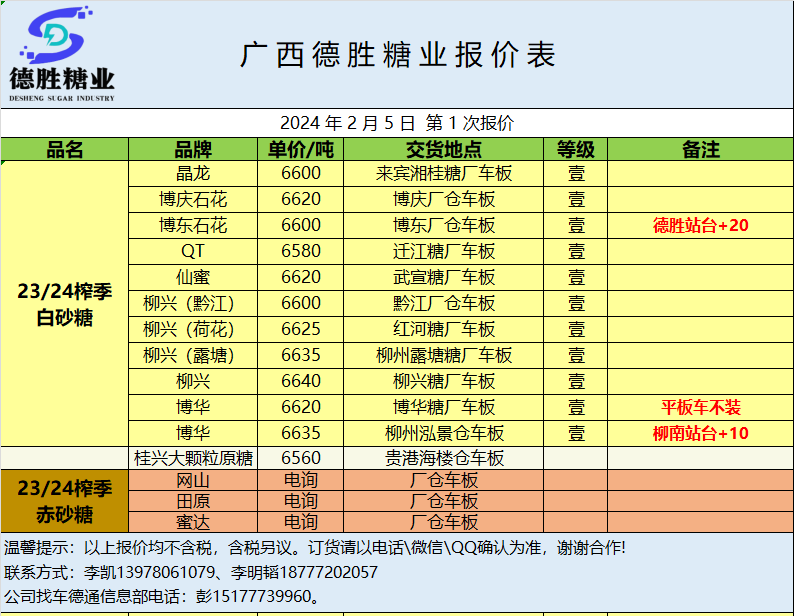This screenshot has width=794, height=616.
Task: Click the 备注 header cell
Action: 700,150
